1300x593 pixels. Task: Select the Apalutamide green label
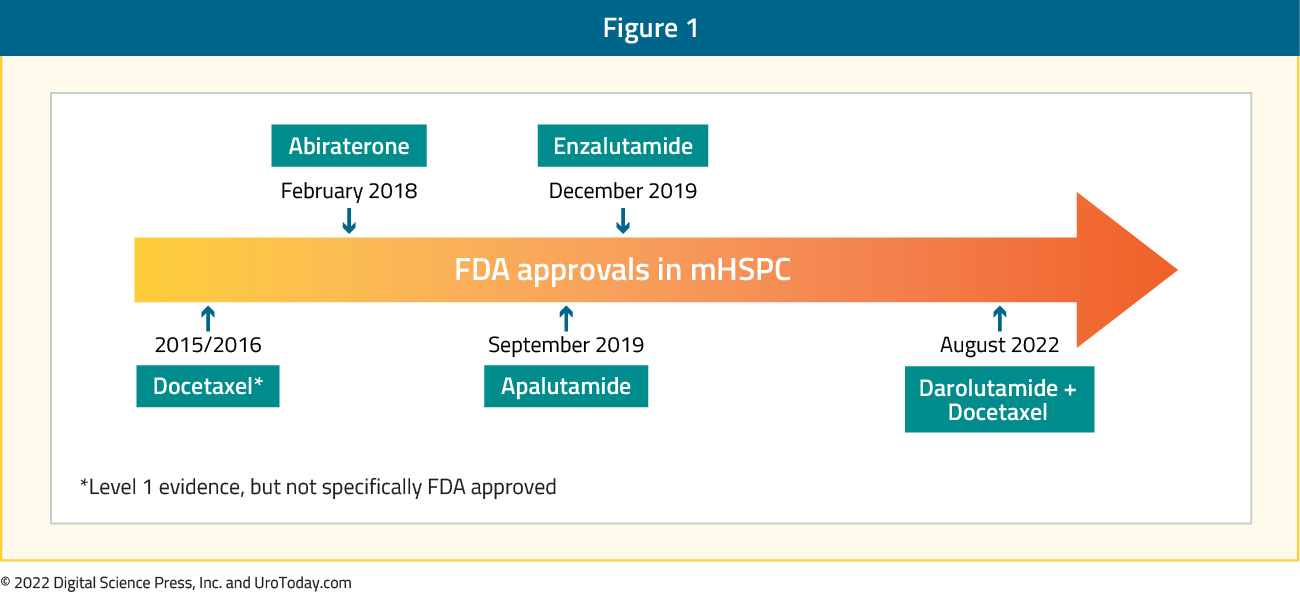click(566, 386)
